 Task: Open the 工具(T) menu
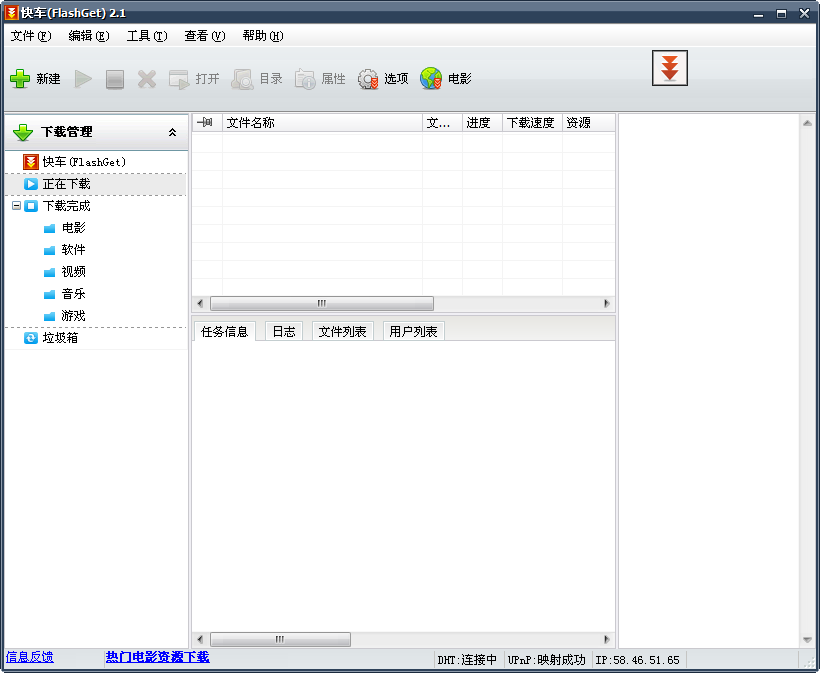click(147, 36)
